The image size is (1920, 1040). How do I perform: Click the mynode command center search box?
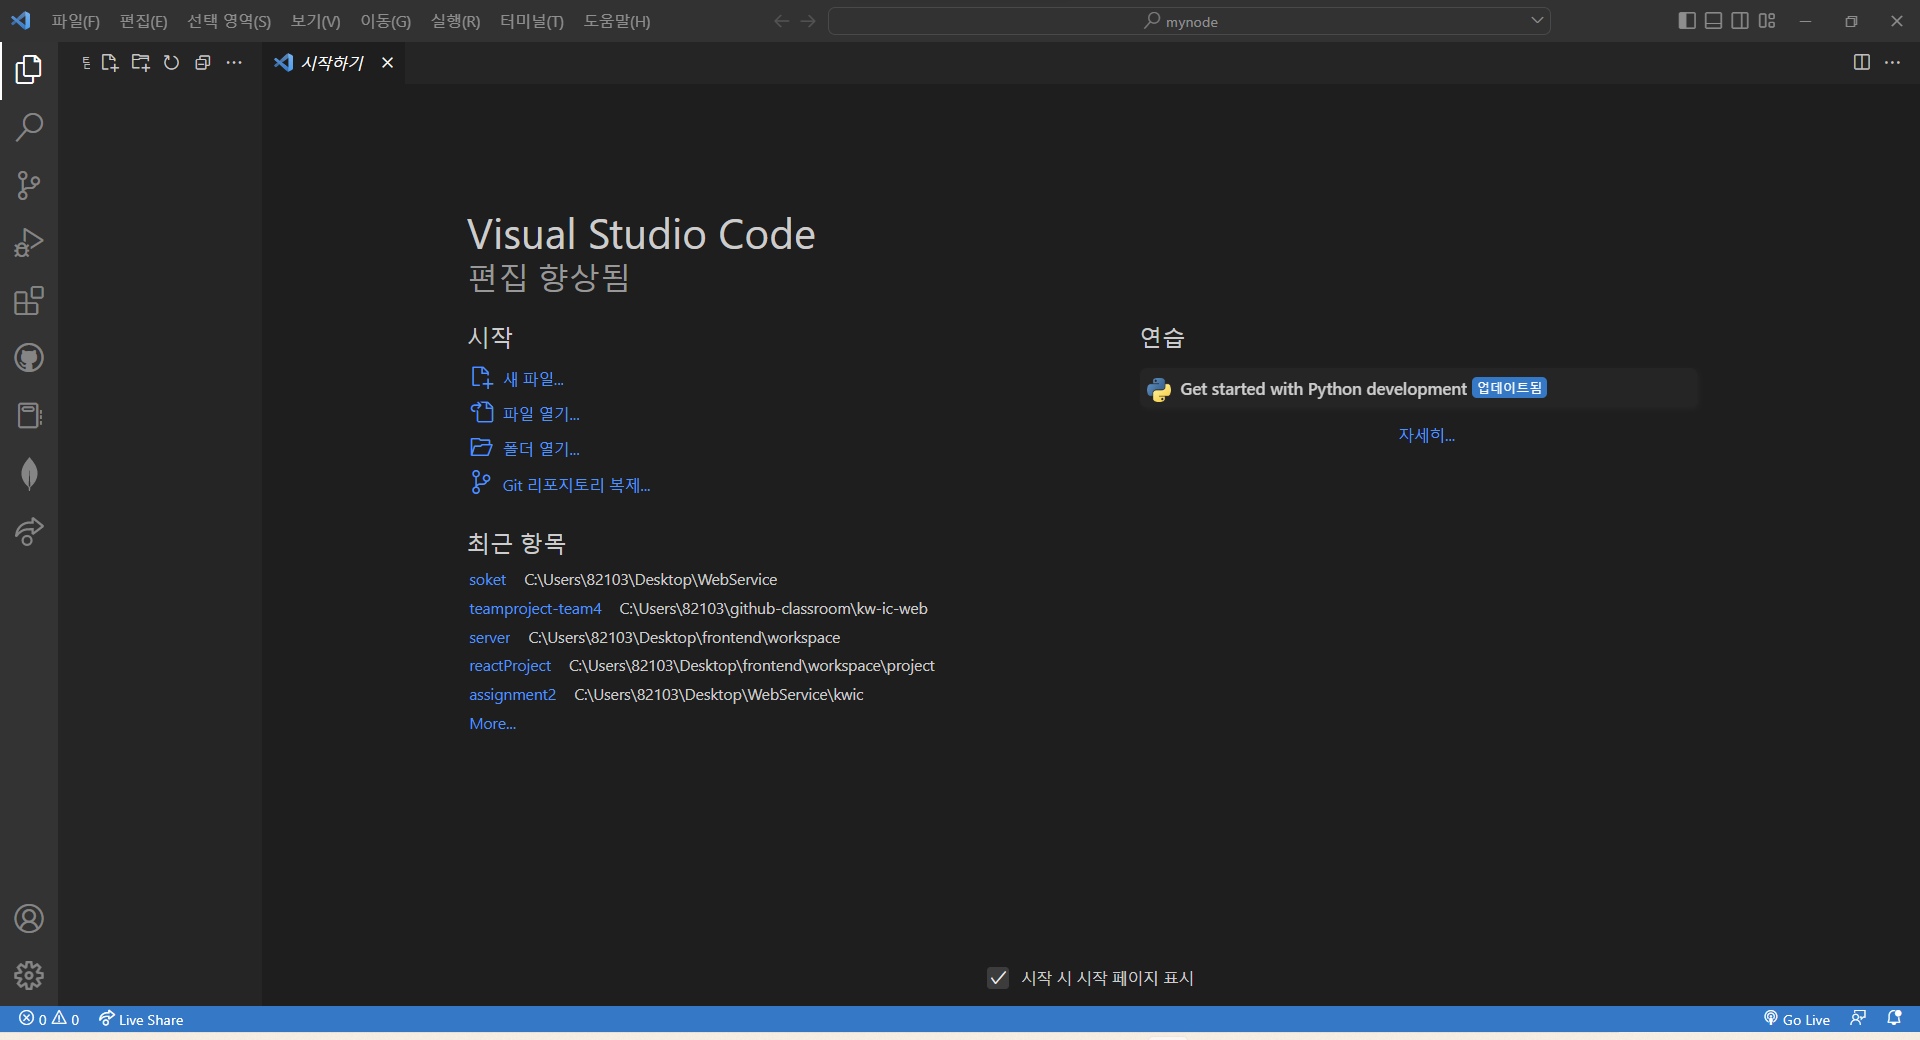(x=1189, y=21)
